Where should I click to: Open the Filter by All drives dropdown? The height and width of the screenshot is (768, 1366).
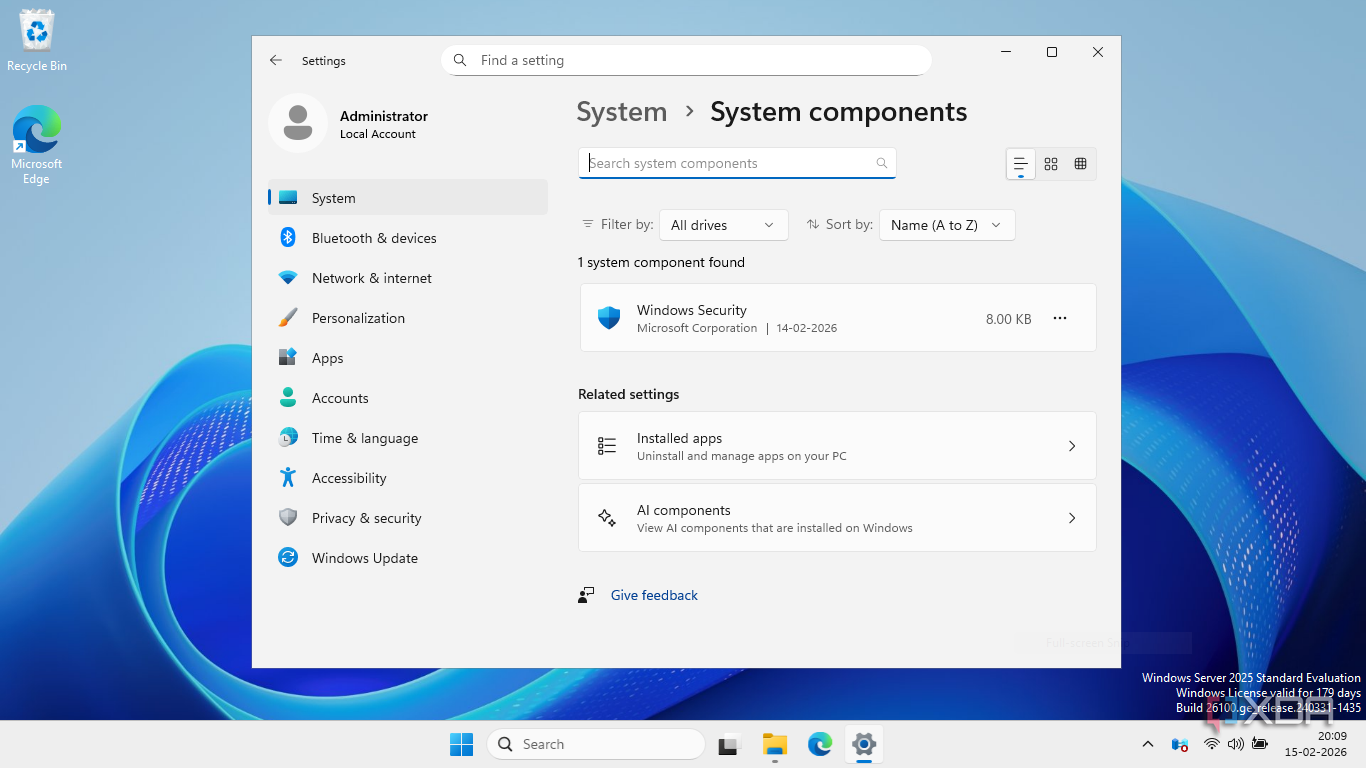point(724,225)
